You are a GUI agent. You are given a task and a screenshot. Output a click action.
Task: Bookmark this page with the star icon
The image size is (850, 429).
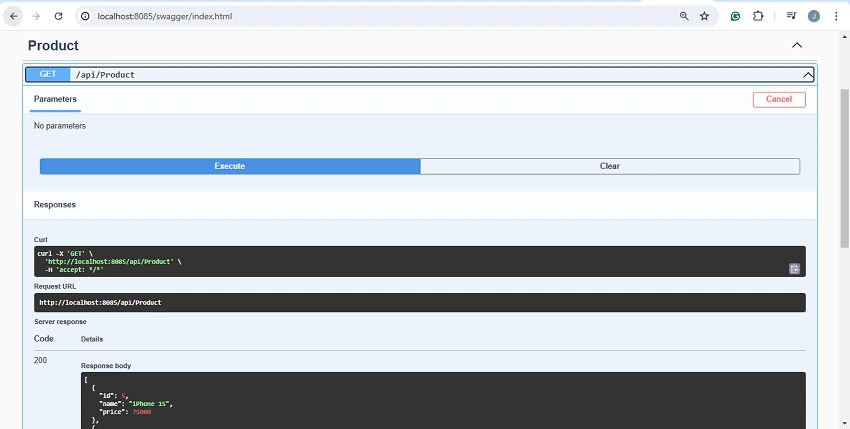pyautogui.click(x=704, y=16)
